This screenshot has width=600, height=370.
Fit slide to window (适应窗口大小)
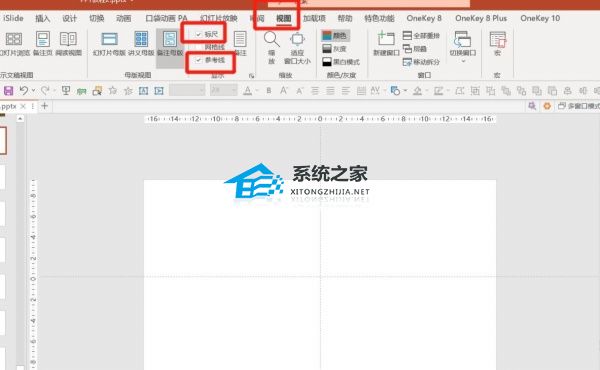[297, 48]
